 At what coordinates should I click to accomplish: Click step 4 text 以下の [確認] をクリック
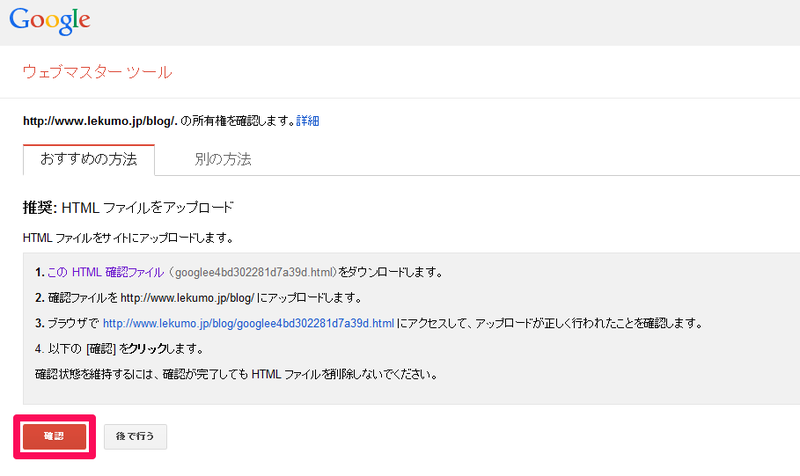pos(108,349)
